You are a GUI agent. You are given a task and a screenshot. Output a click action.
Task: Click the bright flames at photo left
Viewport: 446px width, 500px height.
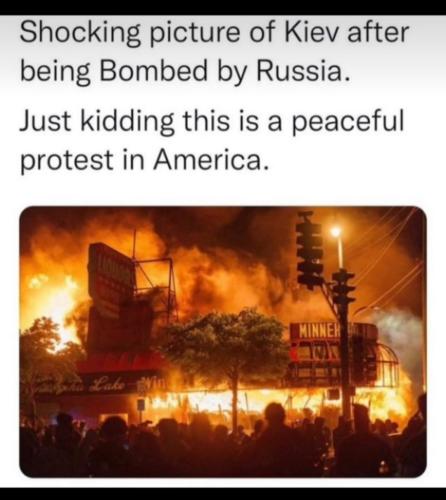[53, 300]
